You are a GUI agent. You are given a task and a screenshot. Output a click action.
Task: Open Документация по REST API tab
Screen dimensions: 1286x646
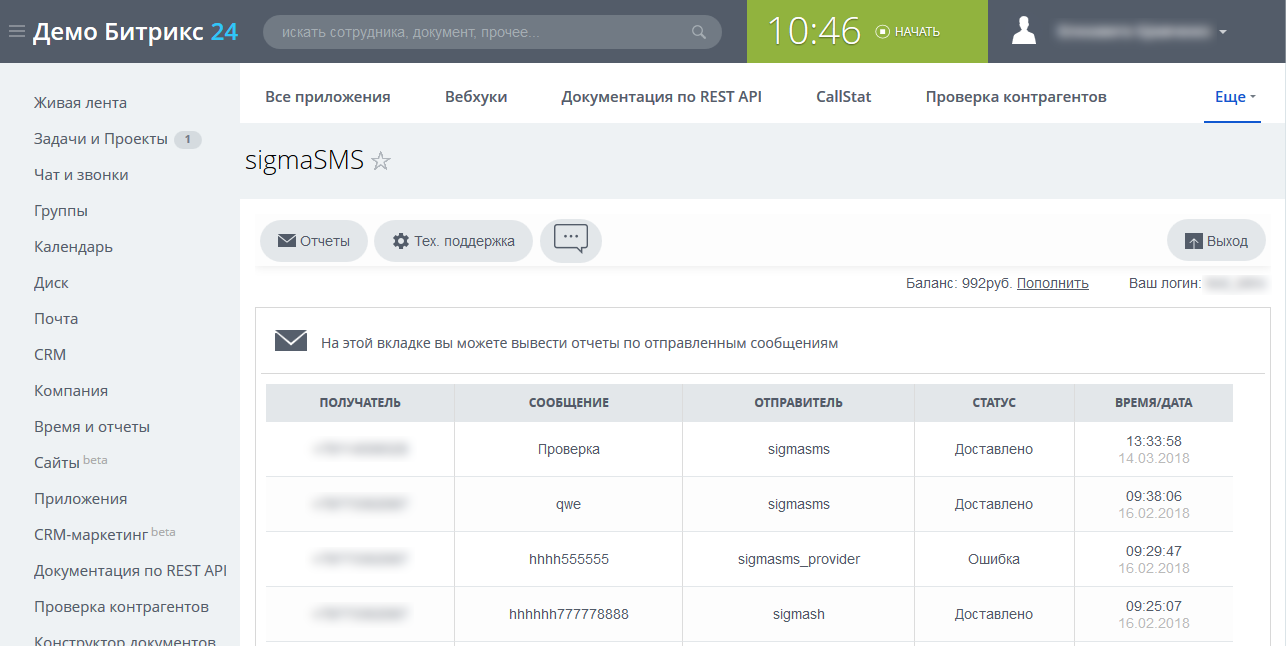[x=661, y=97]
